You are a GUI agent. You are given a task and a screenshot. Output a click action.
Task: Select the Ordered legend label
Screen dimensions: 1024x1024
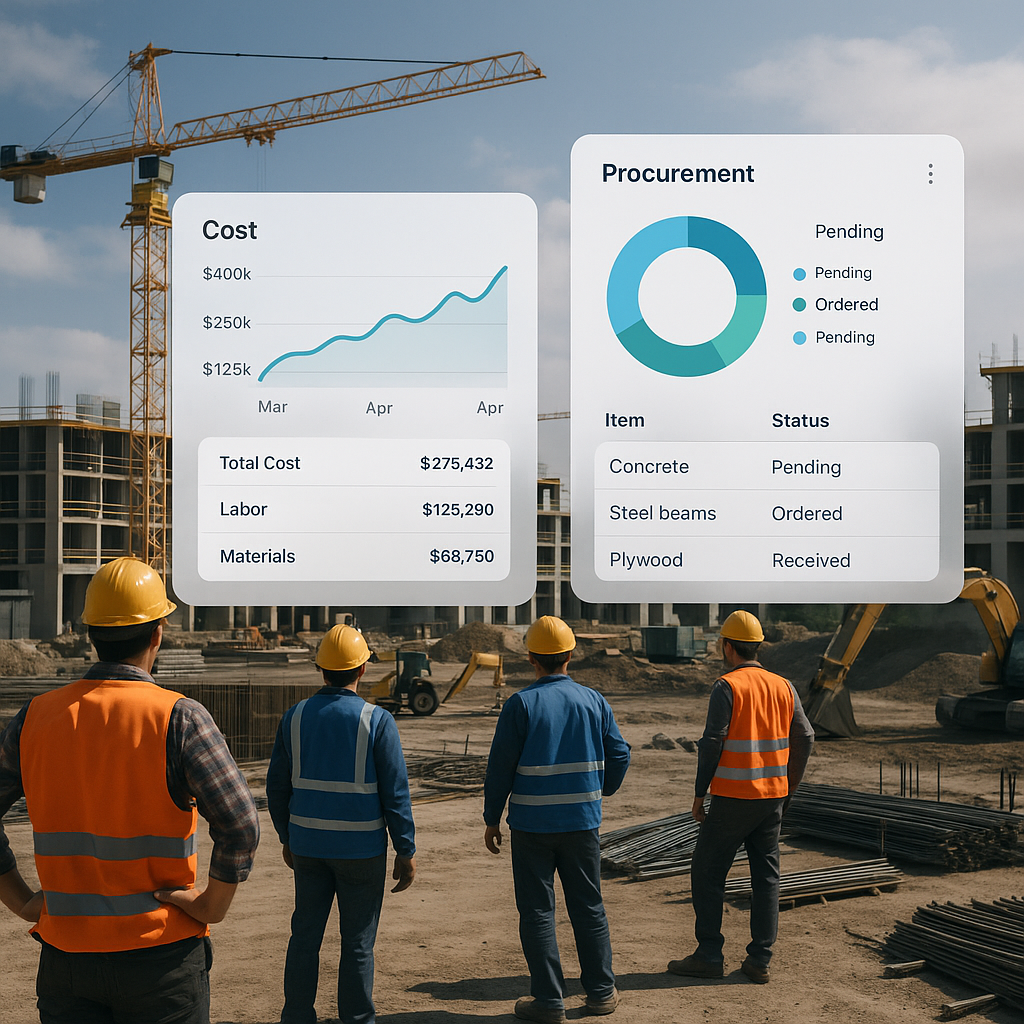[x=846, y=304]
